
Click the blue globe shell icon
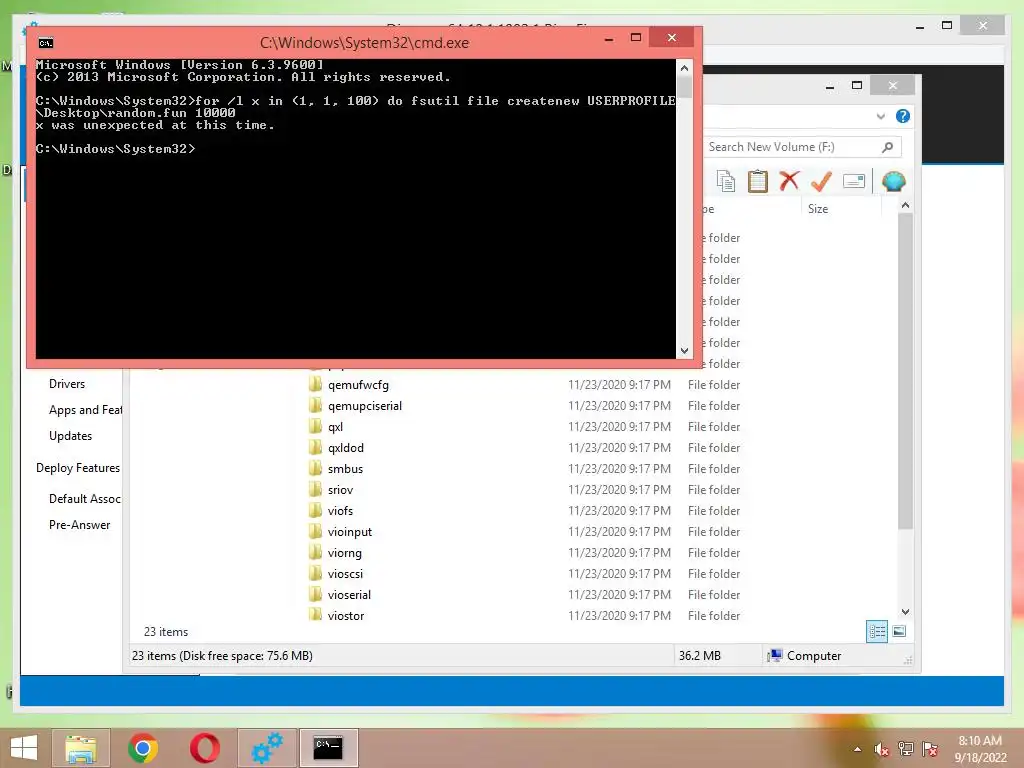(893, 181)
